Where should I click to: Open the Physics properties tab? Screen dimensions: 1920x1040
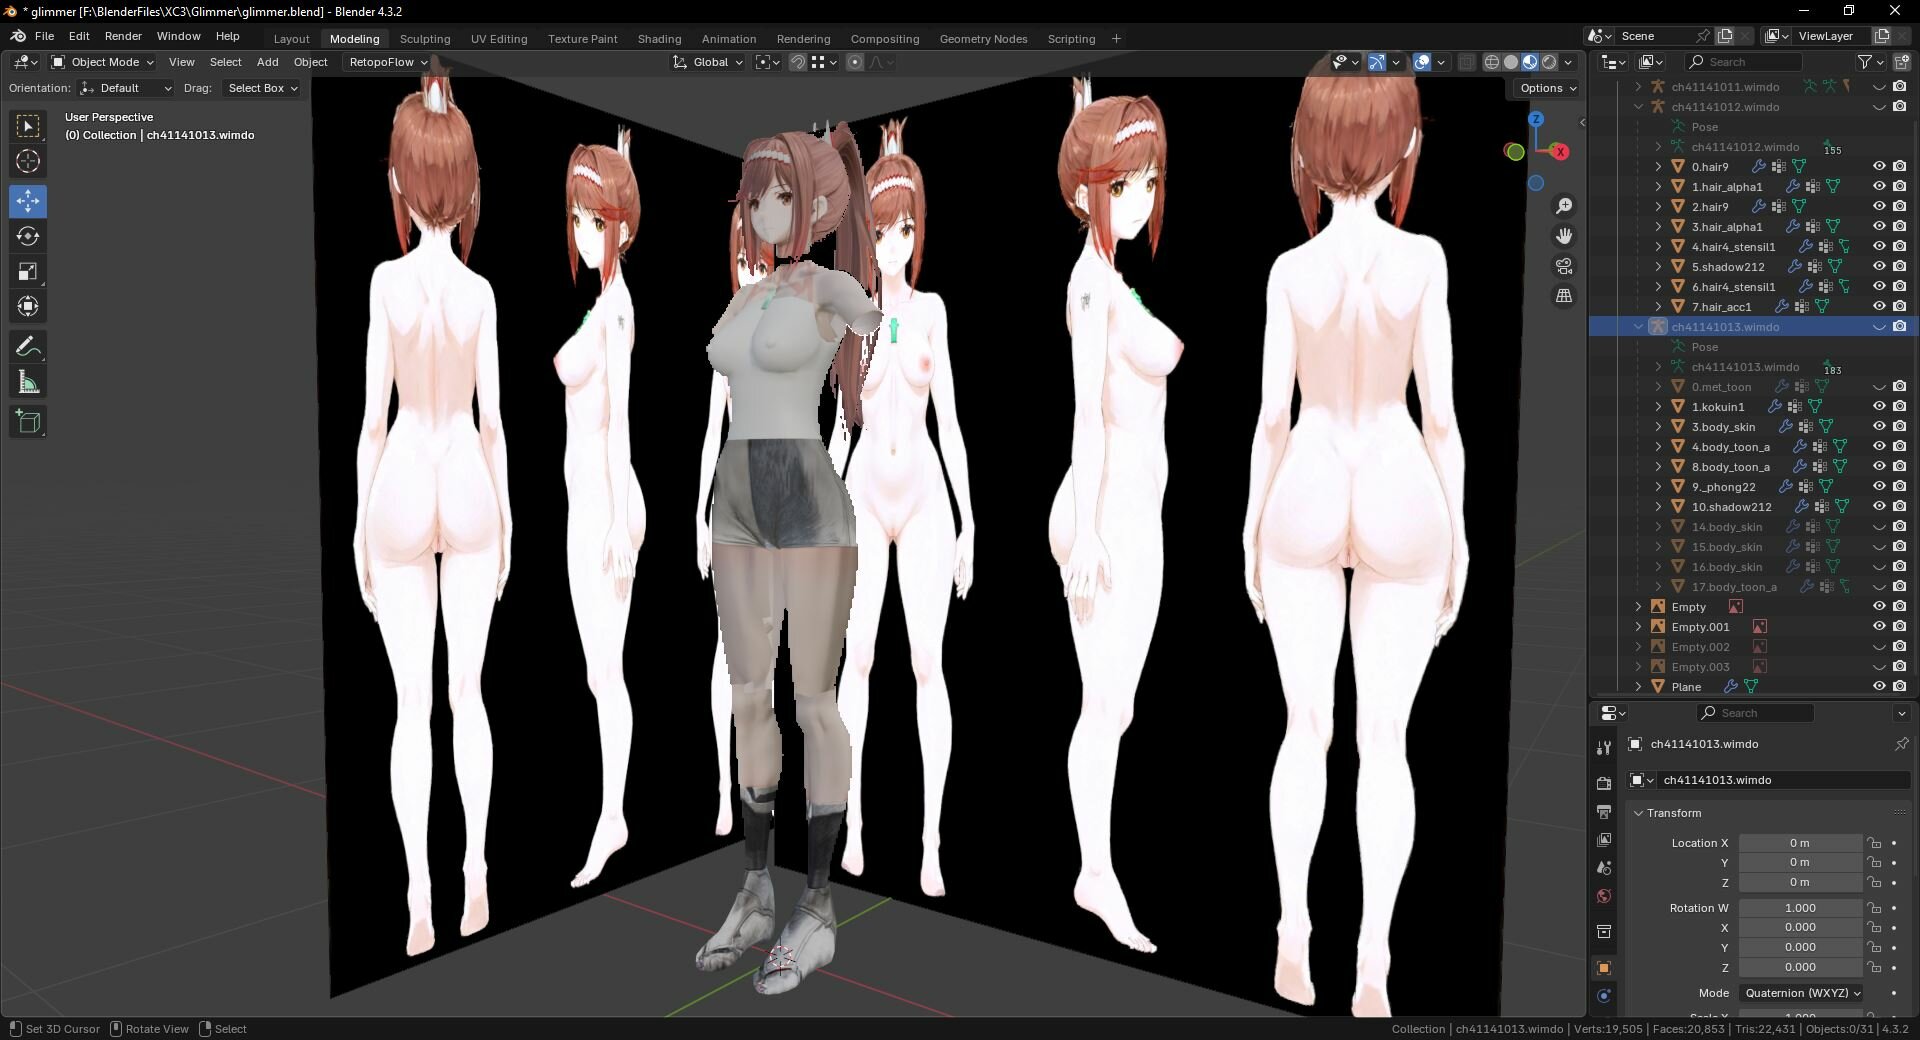coord(1604,996)
